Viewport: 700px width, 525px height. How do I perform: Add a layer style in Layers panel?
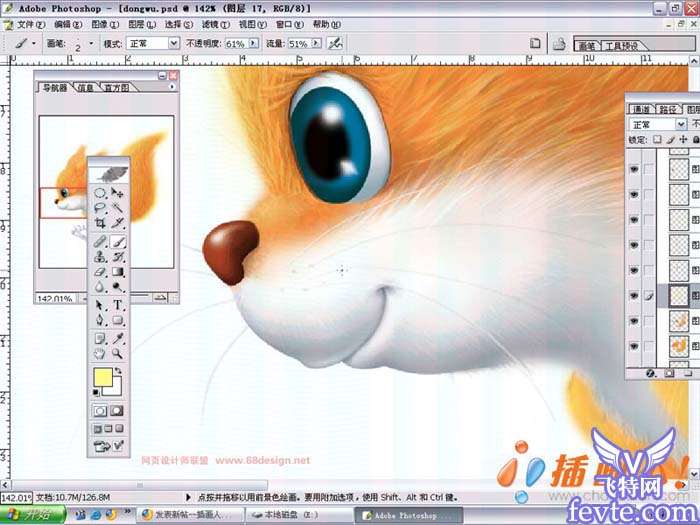(651, 374)
